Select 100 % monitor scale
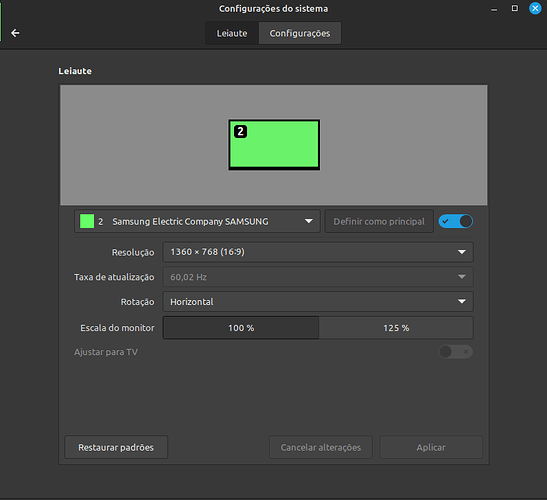The image size is (547, 500). (241, 328)
